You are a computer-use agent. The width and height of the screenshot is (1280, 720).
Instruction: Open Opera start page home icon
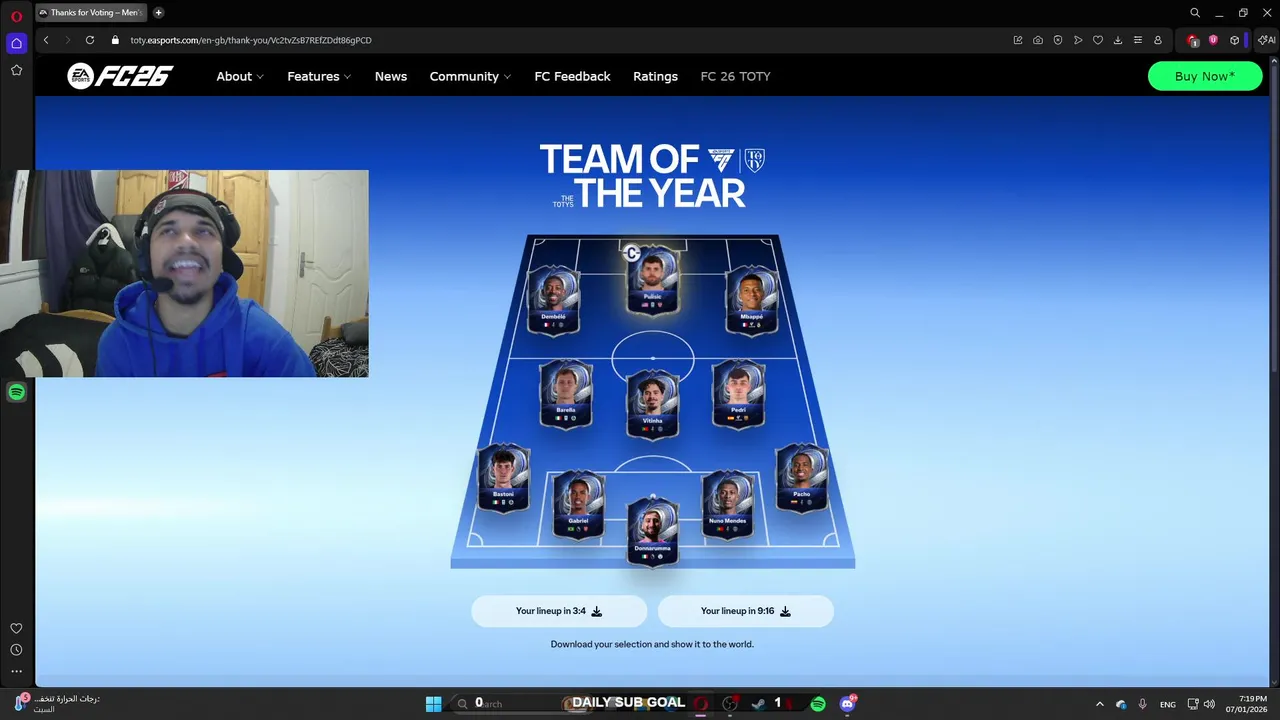[16, 43]
